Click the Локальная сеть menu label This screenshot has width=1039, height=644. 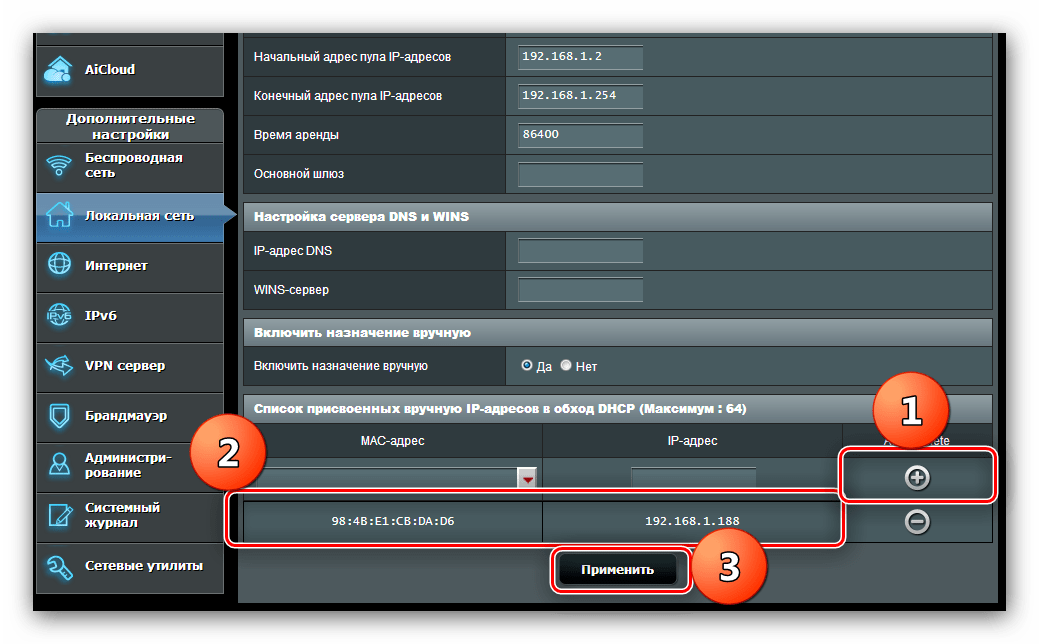139,215
